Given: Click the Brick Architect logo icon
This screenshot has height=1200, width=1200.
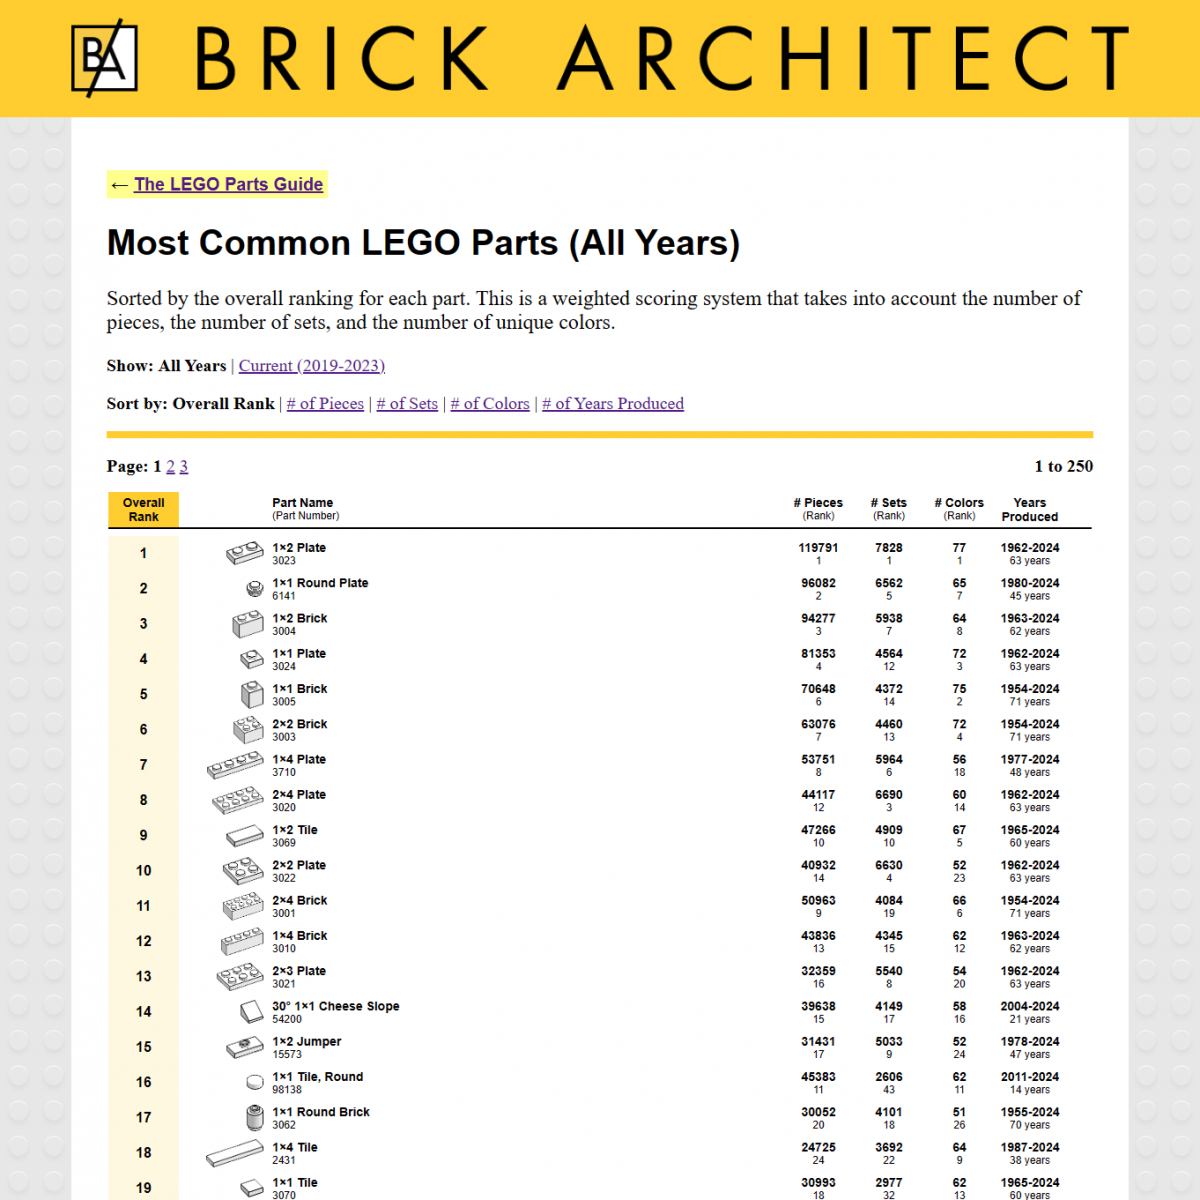Looking at the screenshot, I should (x=103, y=57).
